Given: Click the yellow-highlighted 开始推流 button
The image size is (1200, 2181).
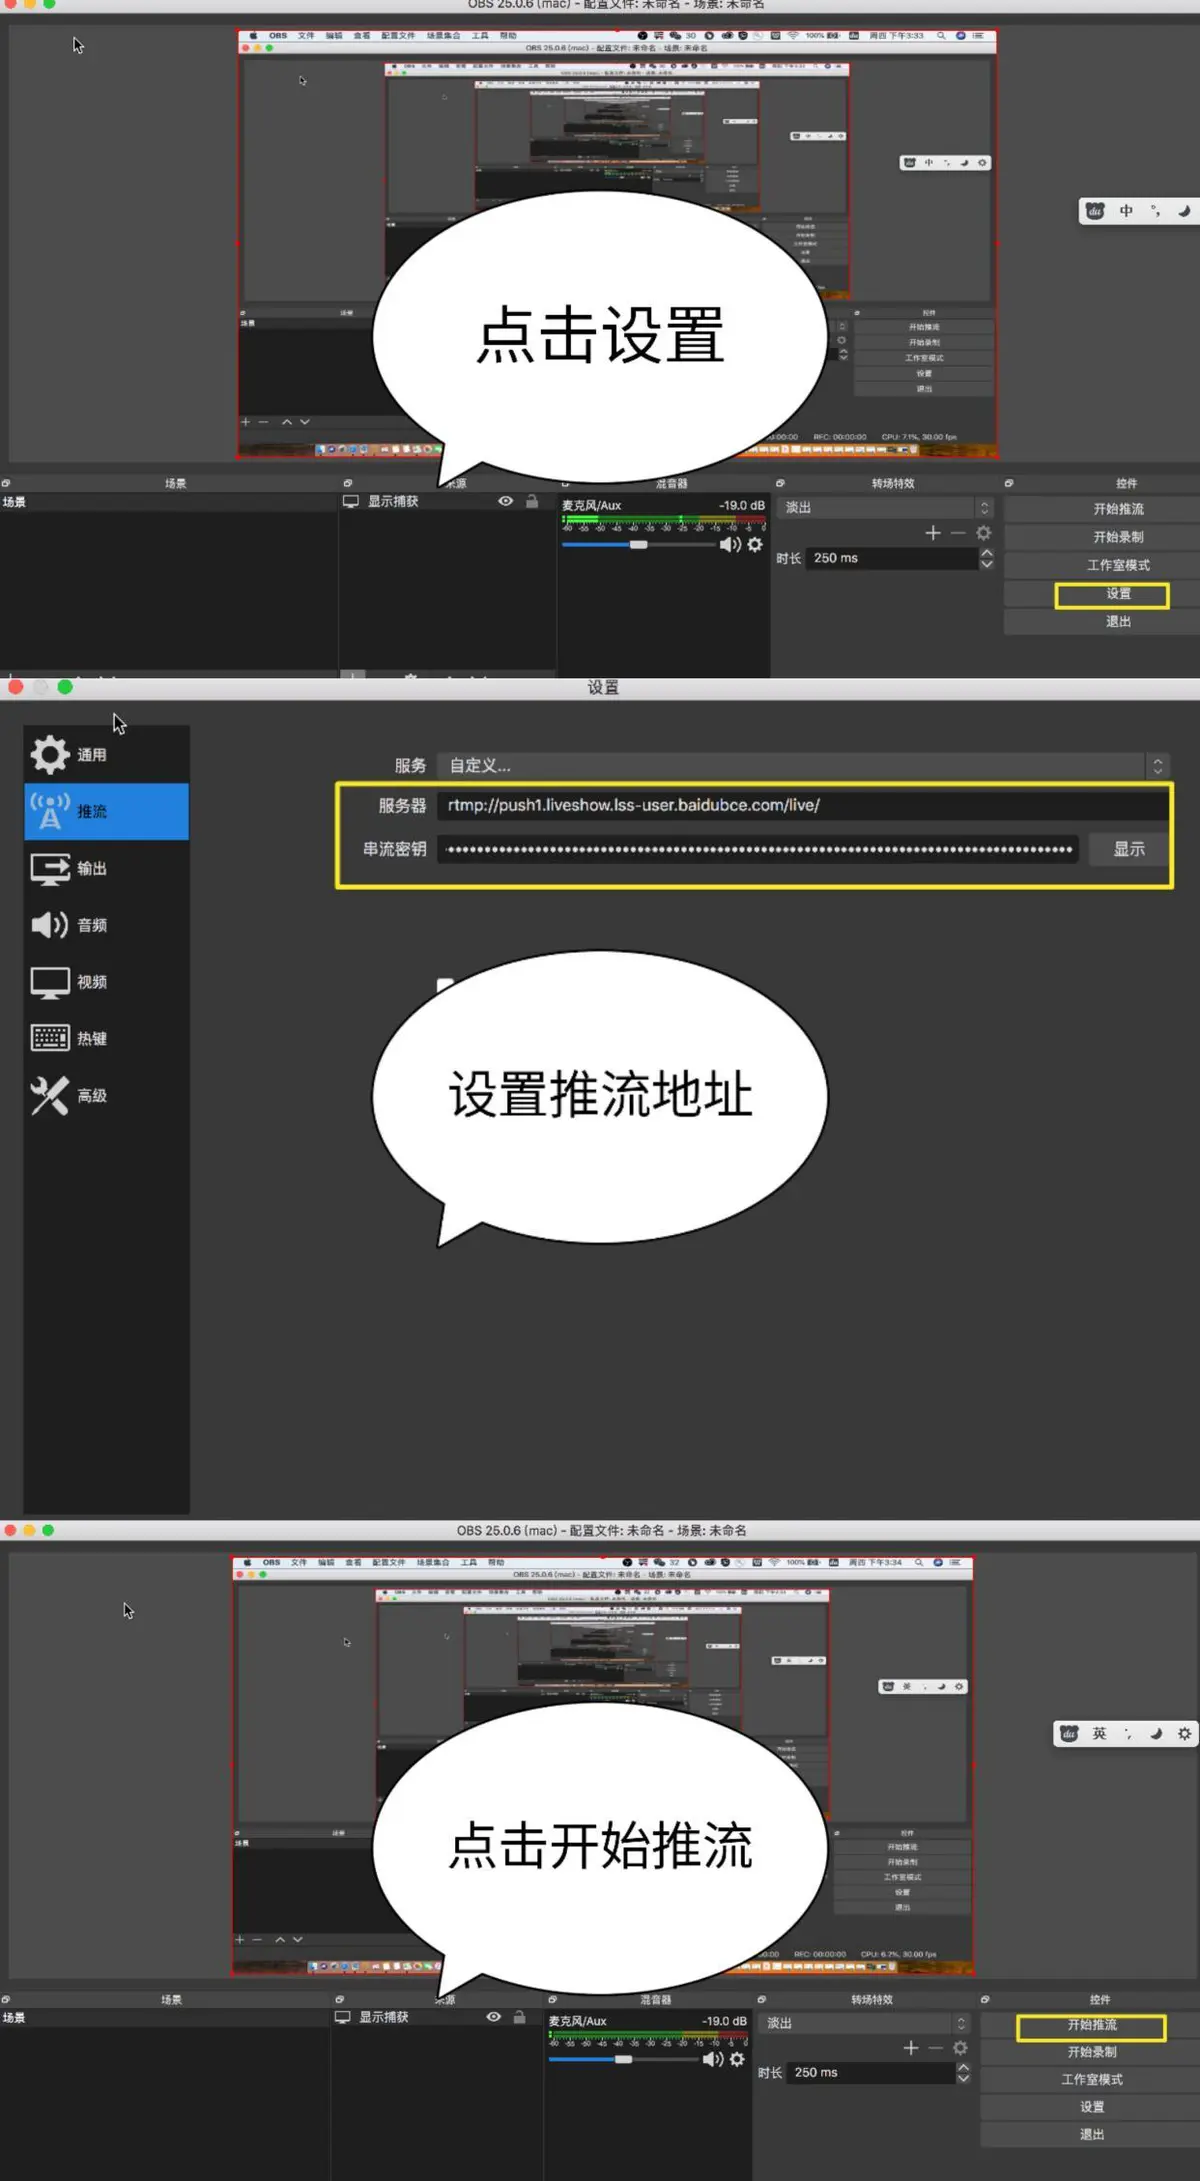Looking at the screenshot, I should 1091,2025.
